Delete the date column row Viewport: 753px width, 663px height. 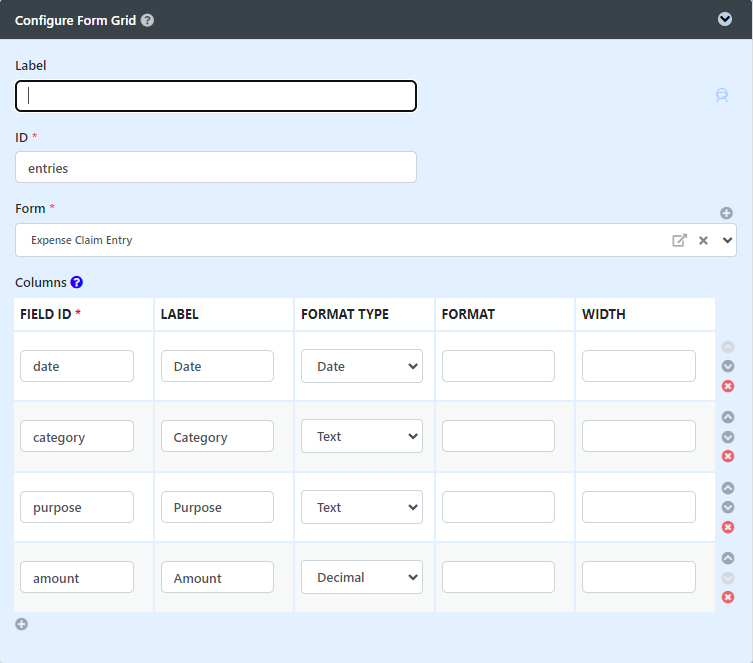tap(728, 386)
